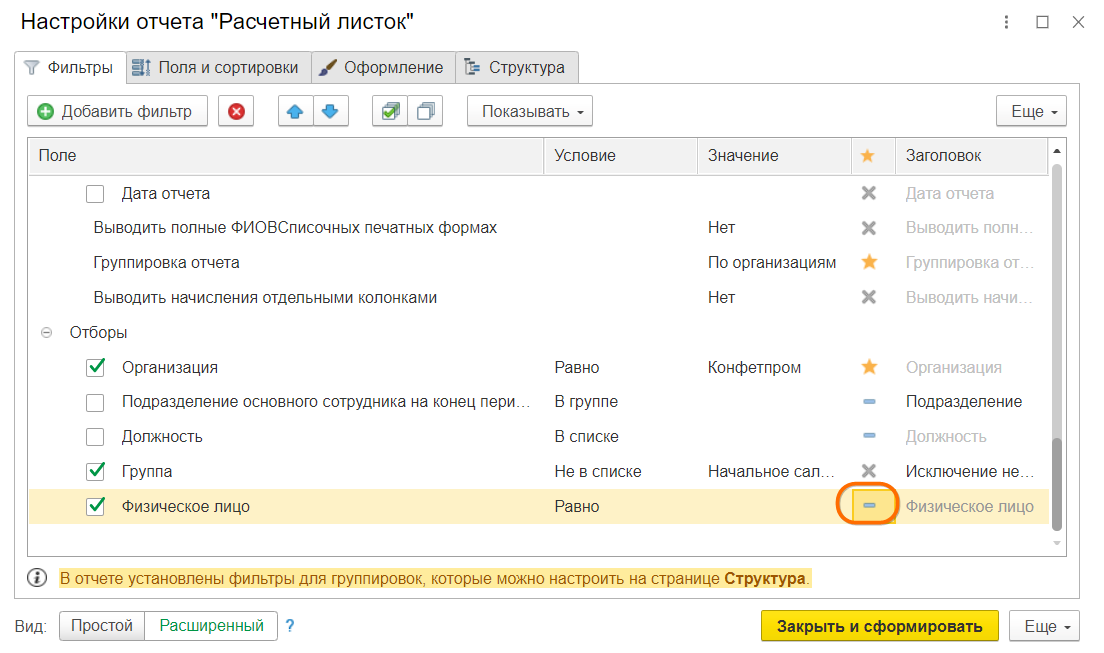
Task: Switch view to Расширенный
Action: tap(211, 626)
